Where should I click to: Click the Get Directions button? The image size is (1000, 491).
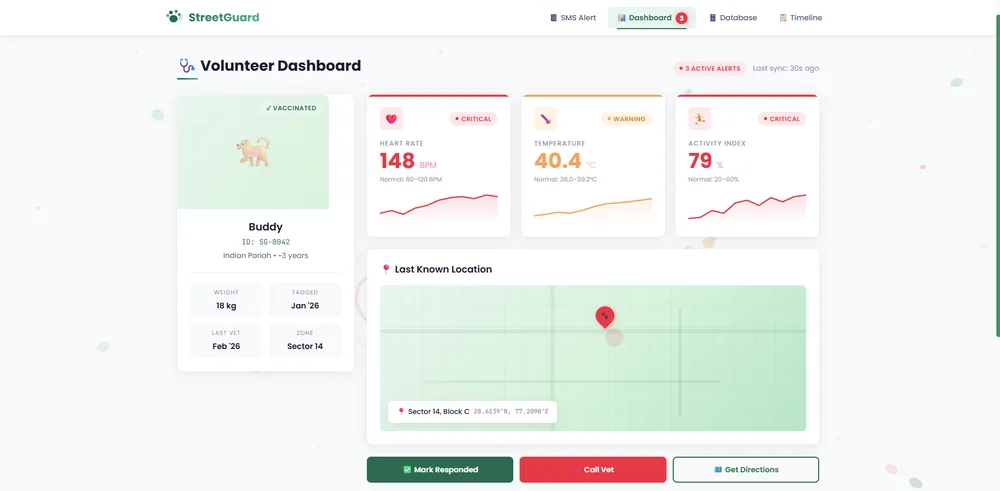click(746, 470)
